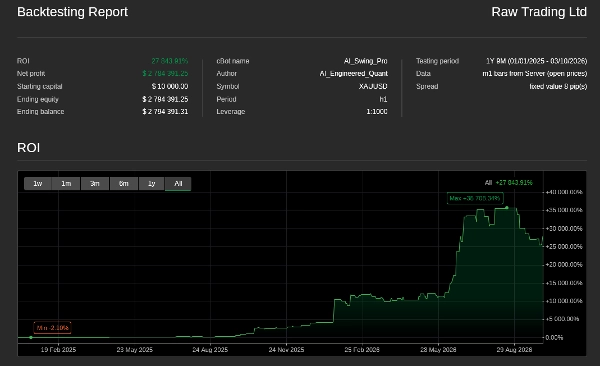Click the symbol XAUUSD
Viewport: 600px width, 366px height.
(x=373, y=87)
